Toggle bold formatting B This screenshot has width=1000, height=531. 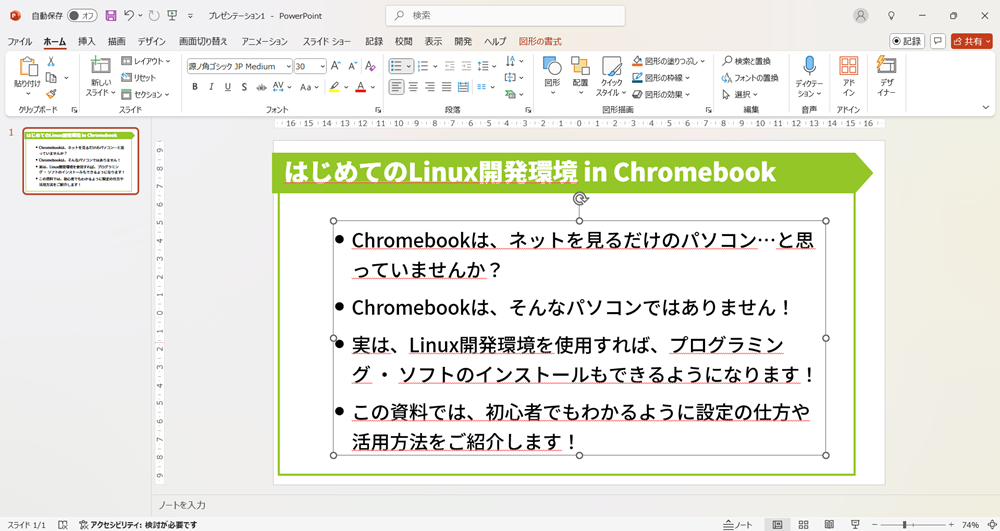click(x=195, y=87)
